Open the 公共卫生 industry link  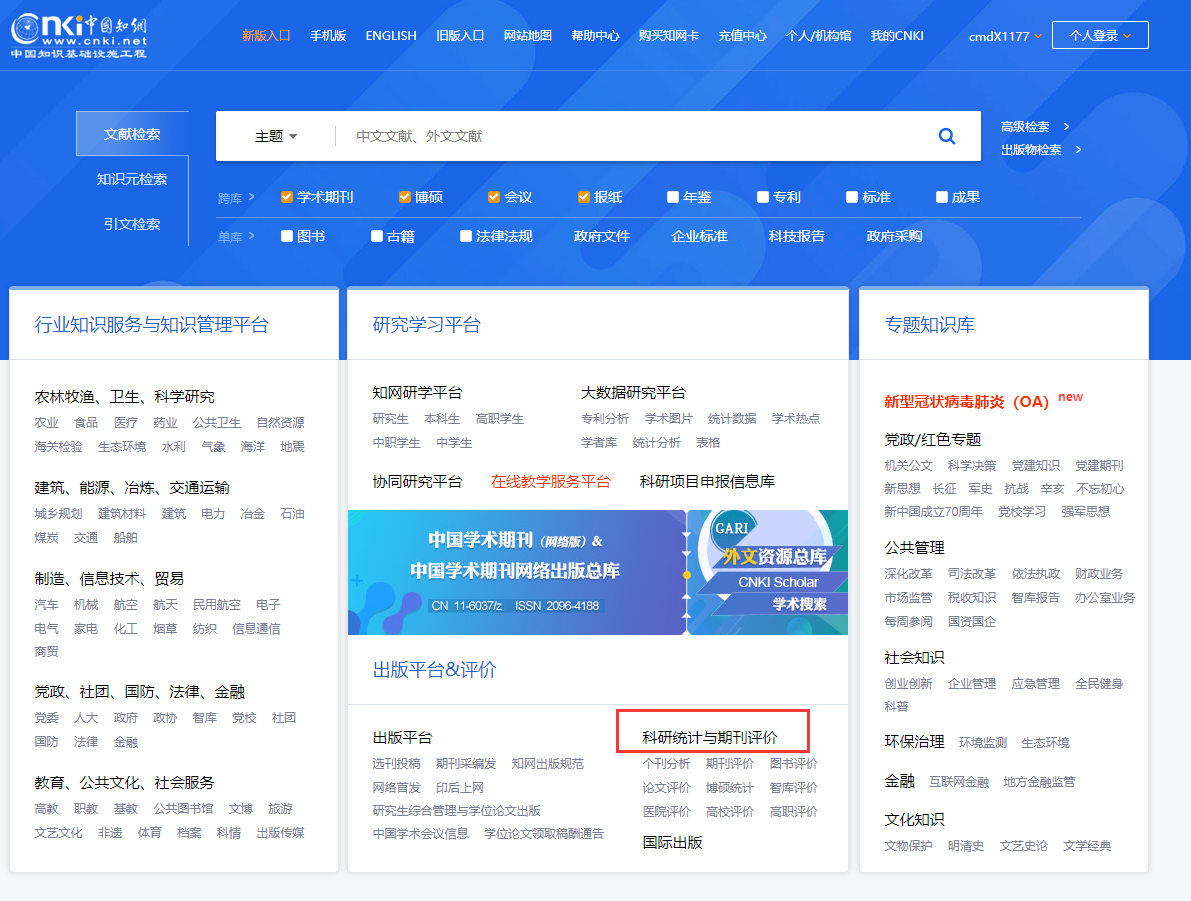pos(216,422)
